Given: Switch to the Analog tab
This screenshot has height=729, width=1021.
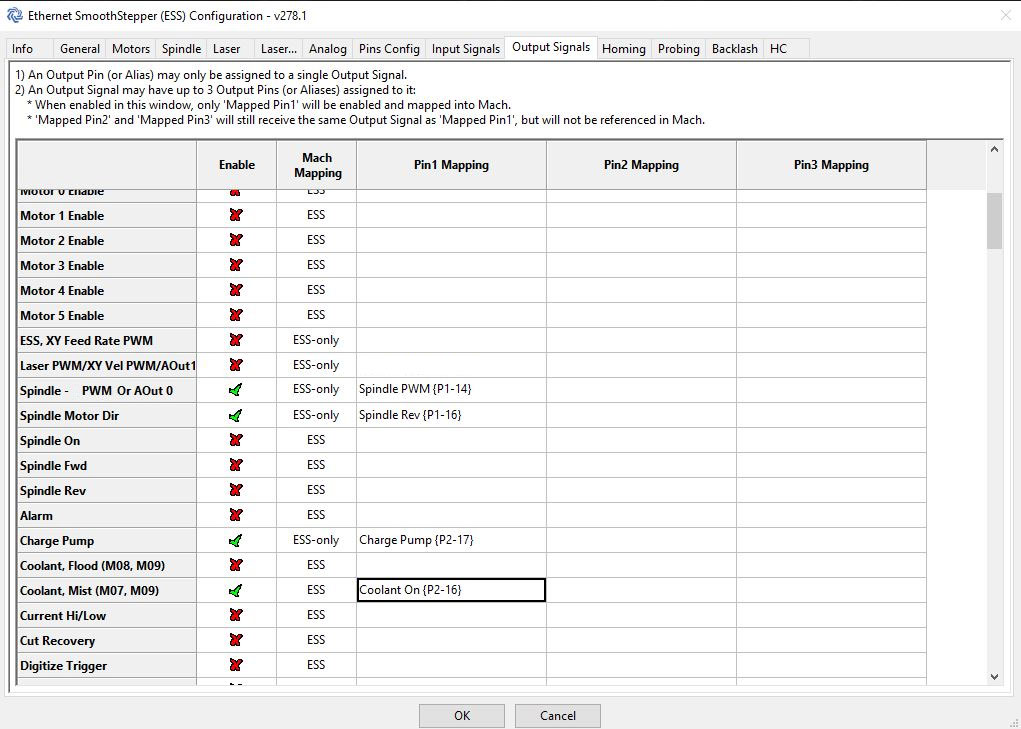Looking at the screenshot, I should click(328, 49).
